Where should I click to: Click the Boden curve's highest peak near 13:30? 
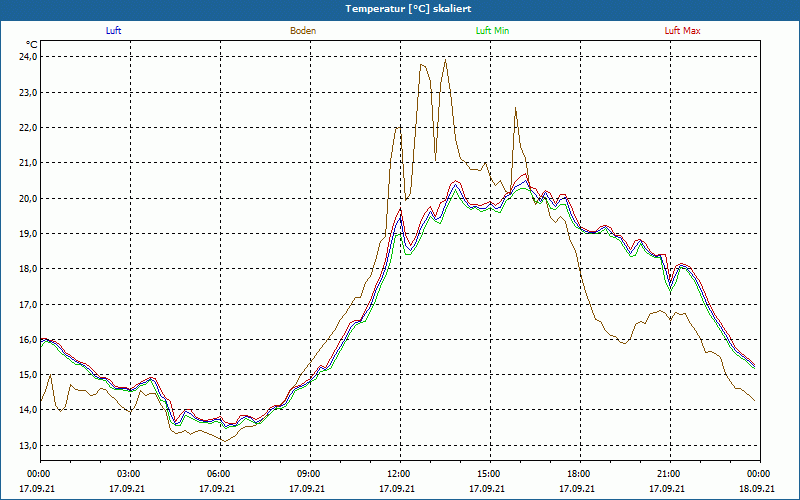(x=445, y=60)
